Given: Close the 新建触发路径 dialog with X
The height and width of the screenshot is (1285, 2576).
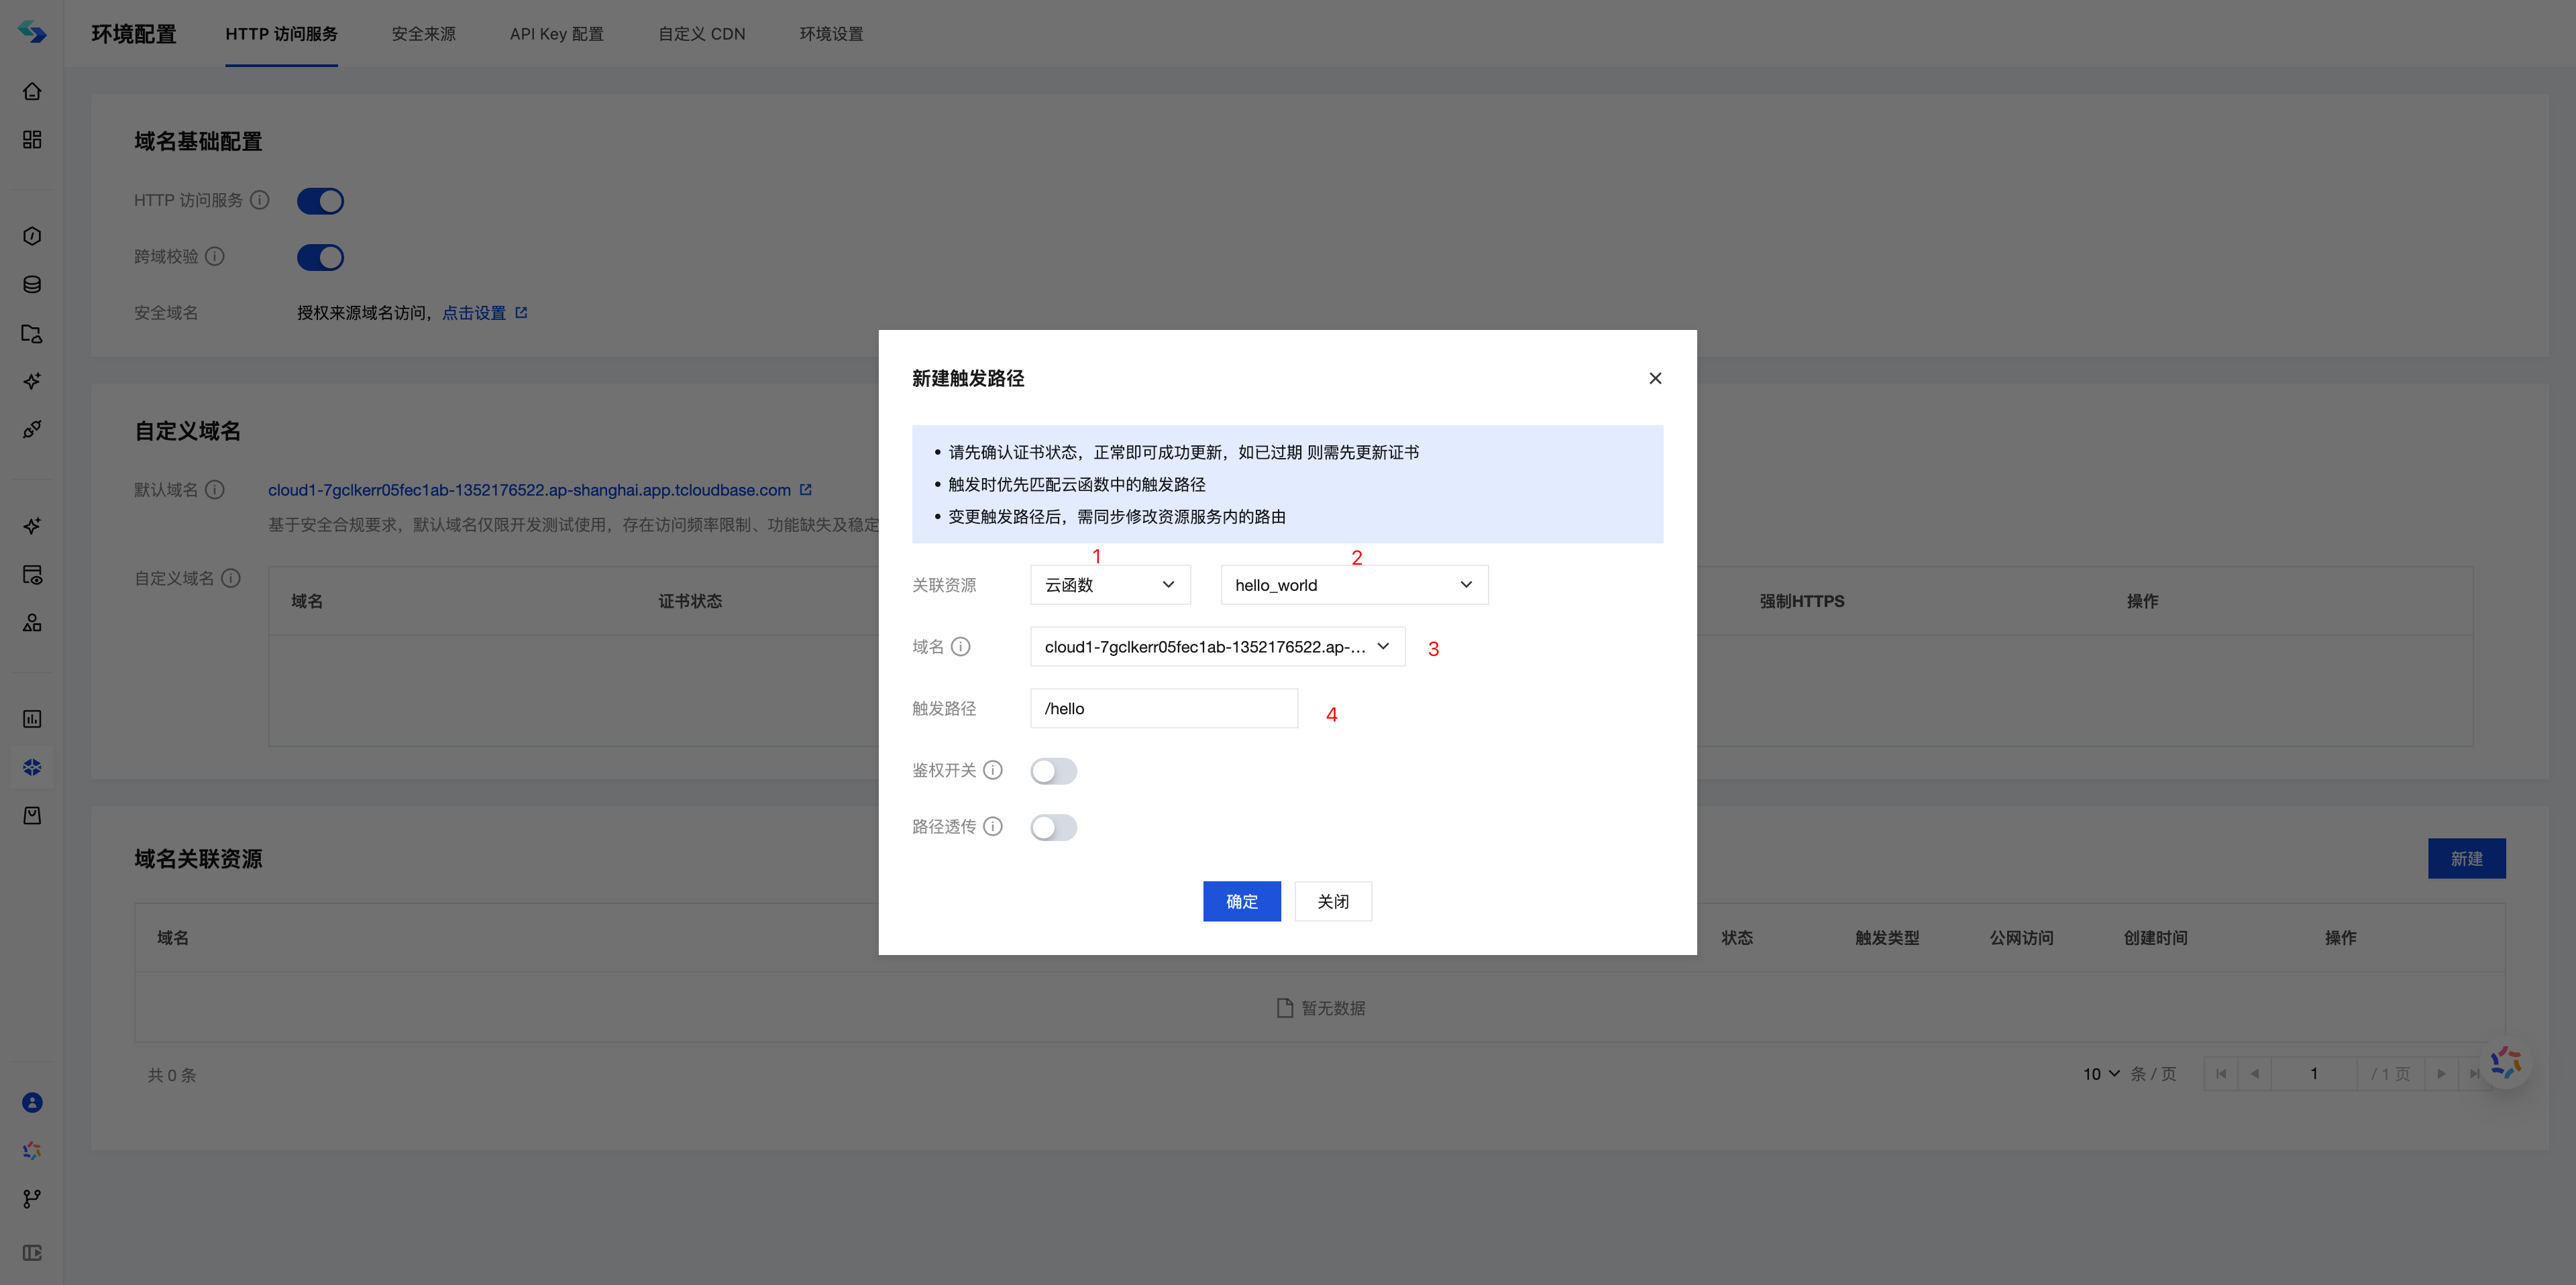Looking at the screenshot, I should pos(1655,378).
